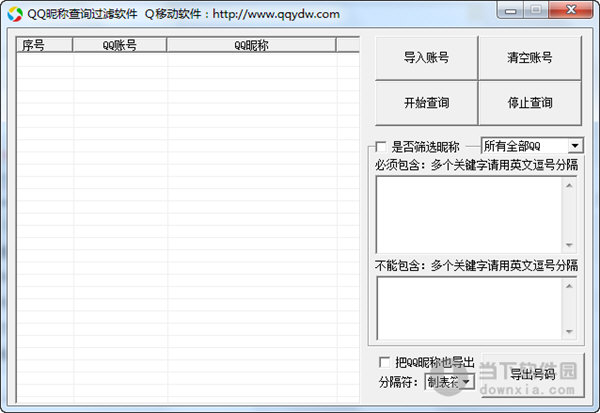Click the 导入账号 button

[426, 58]
